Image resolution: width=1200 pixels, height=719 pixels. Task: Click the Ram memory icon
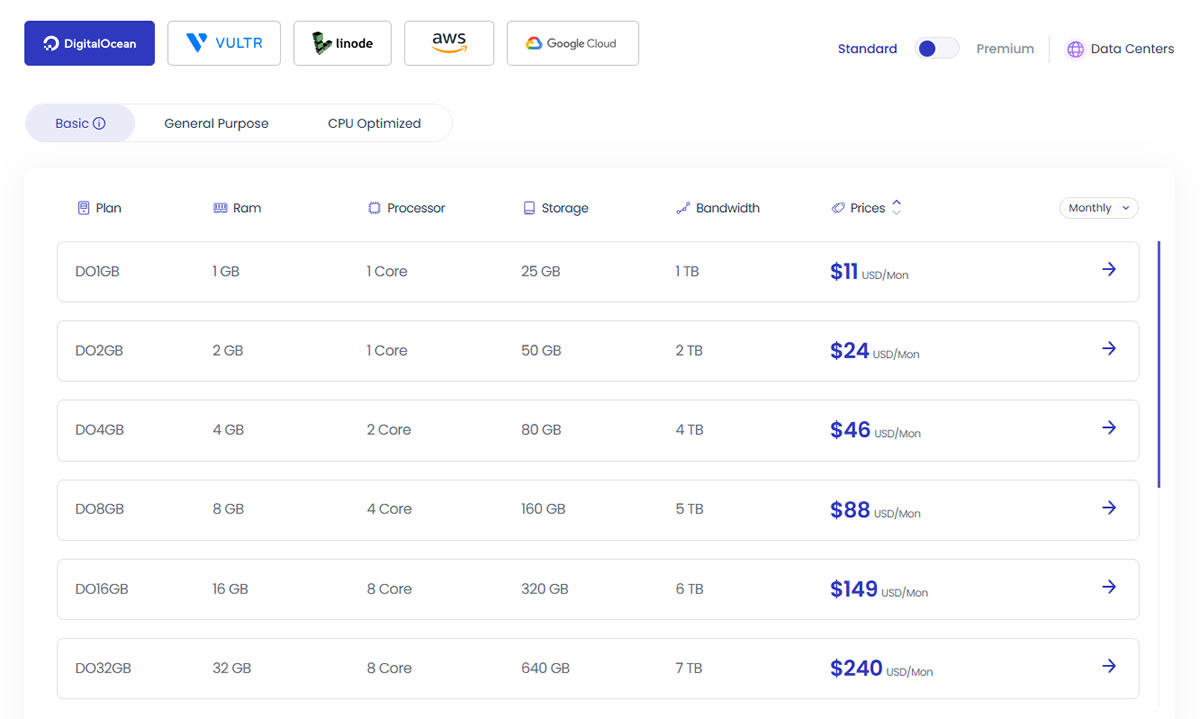[x=220, y=207]
